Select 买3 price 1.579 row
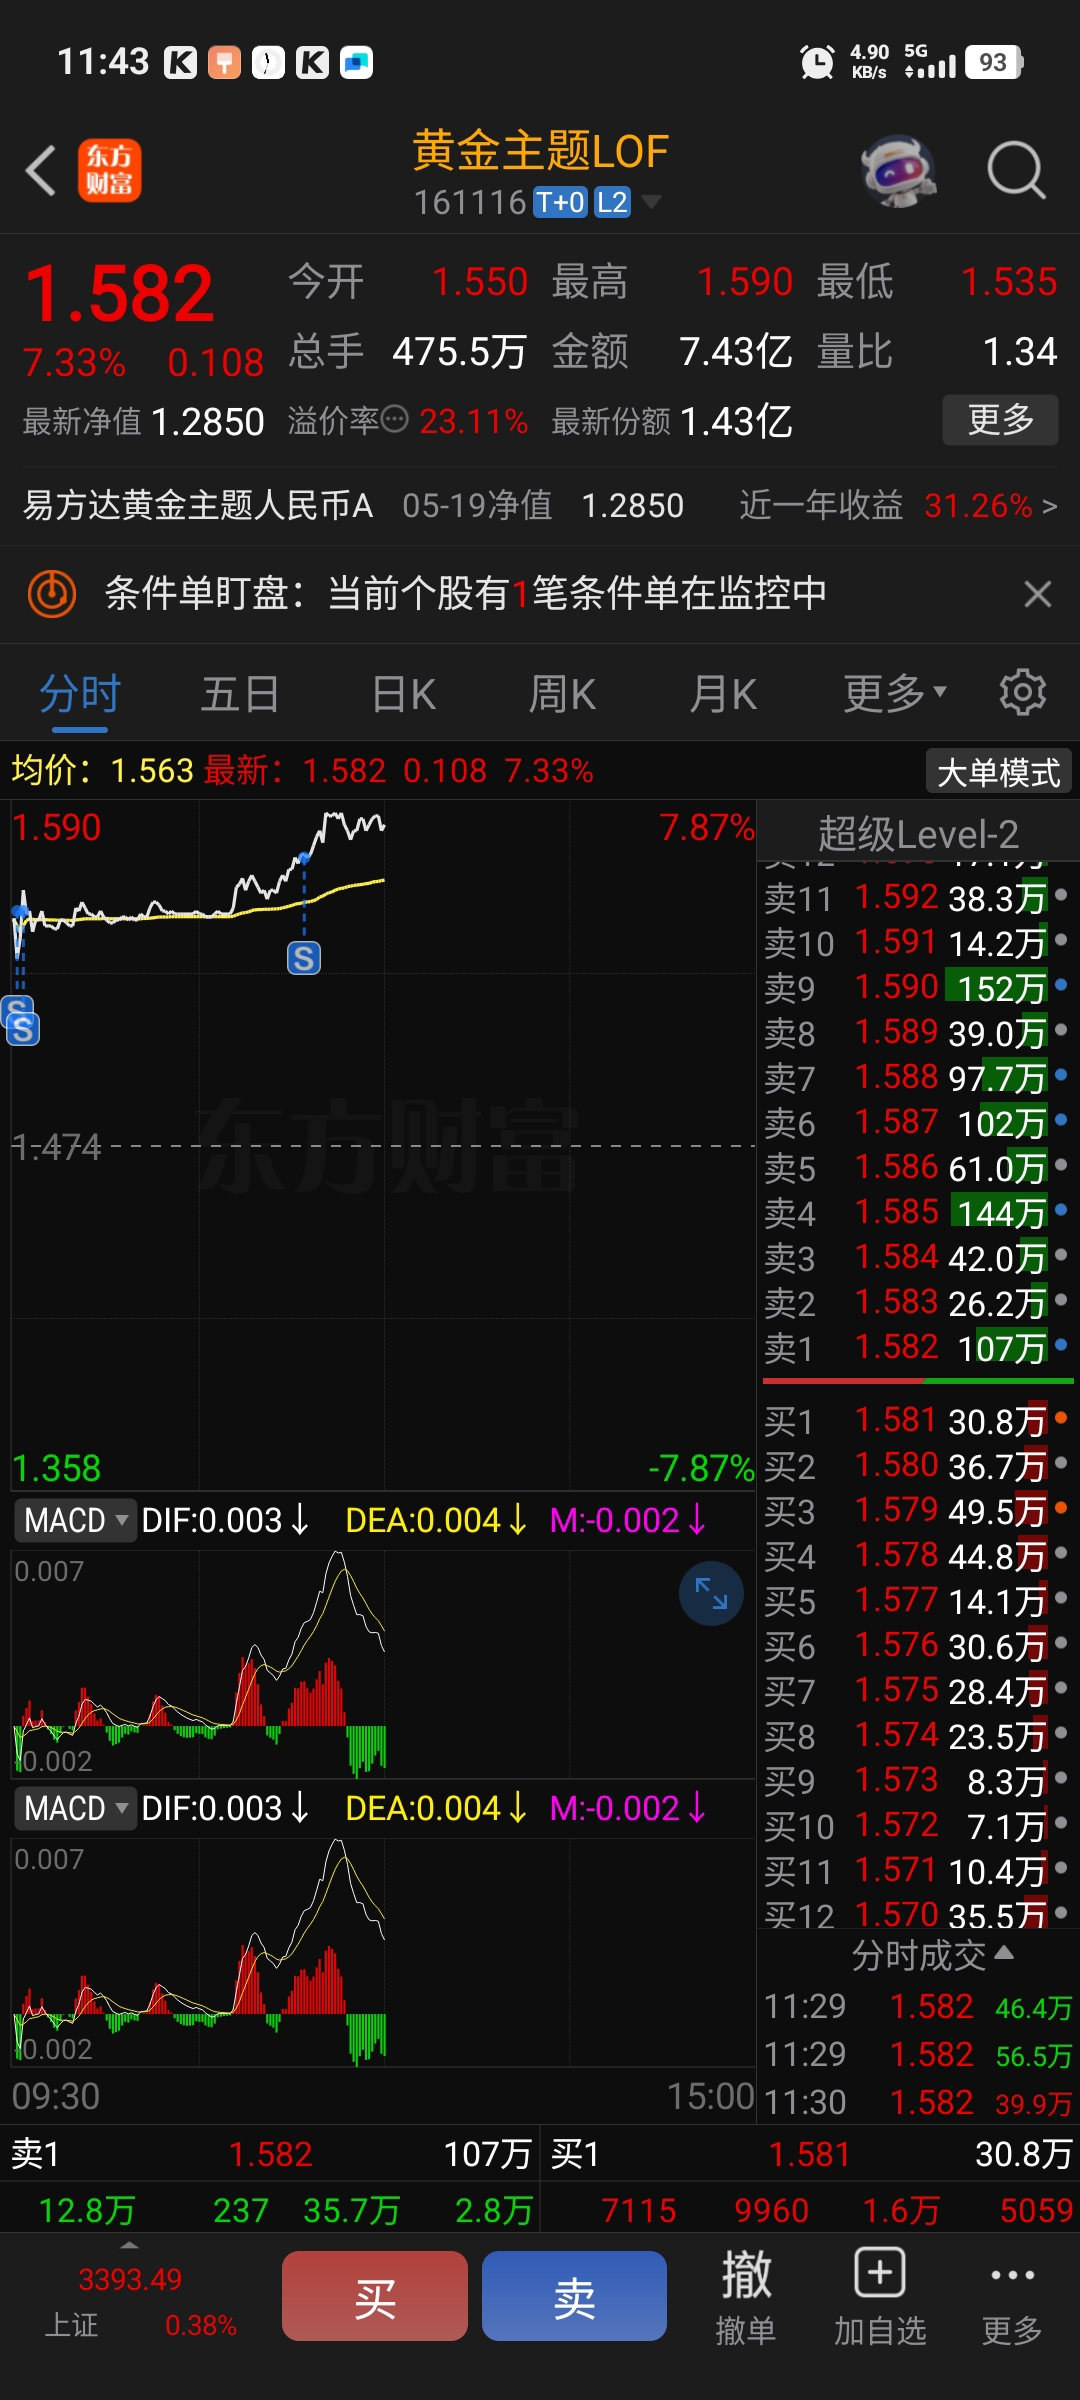Screen dimensions: 1080x2400 click(916, 1511)
